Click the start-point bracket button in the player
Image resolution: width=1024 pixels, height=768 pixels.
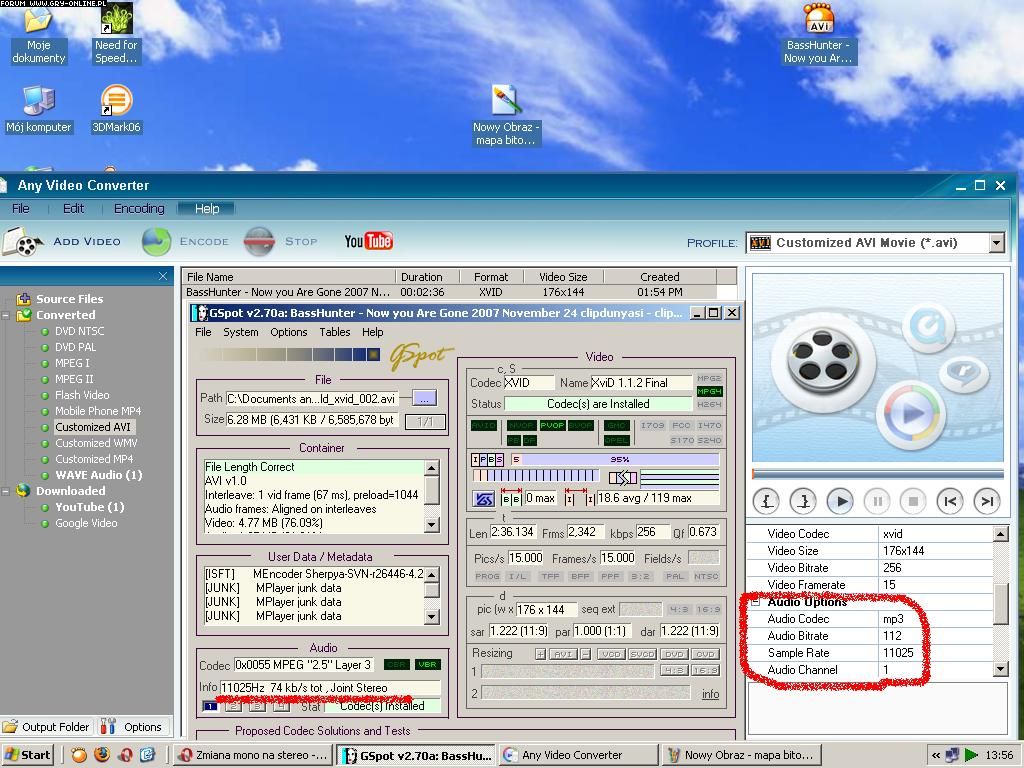[x=767, y=501]
